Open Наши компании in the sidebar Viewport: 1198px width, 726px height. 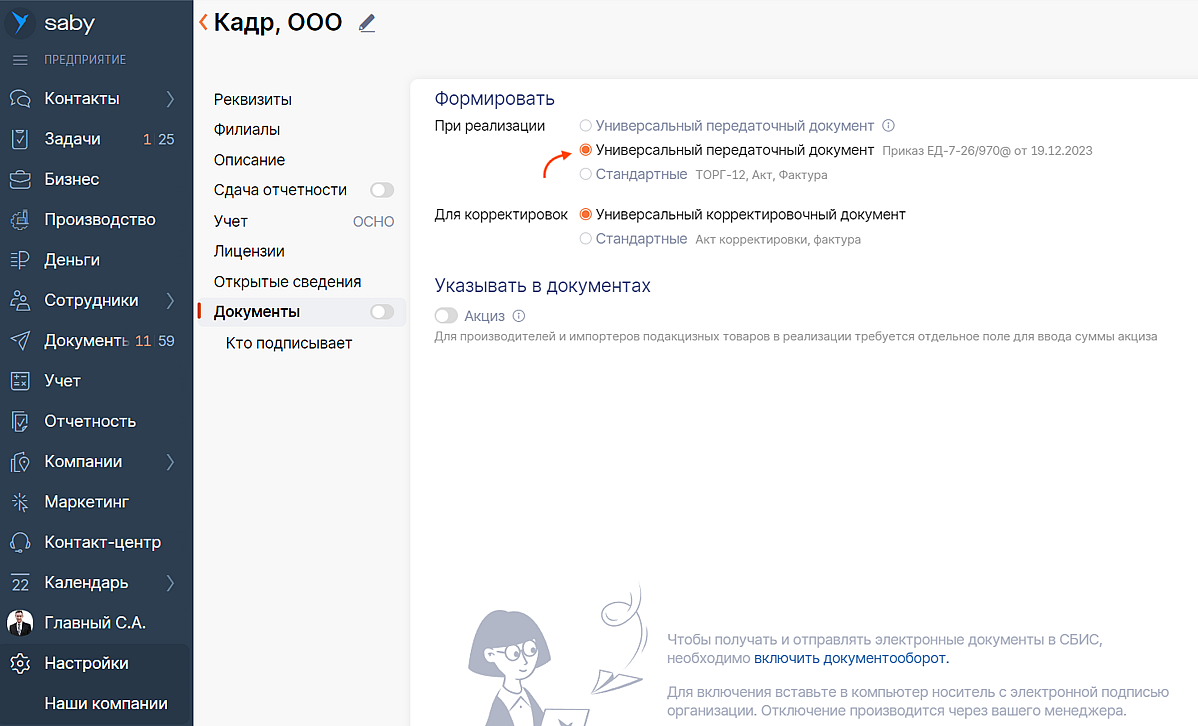coord(106,703)
